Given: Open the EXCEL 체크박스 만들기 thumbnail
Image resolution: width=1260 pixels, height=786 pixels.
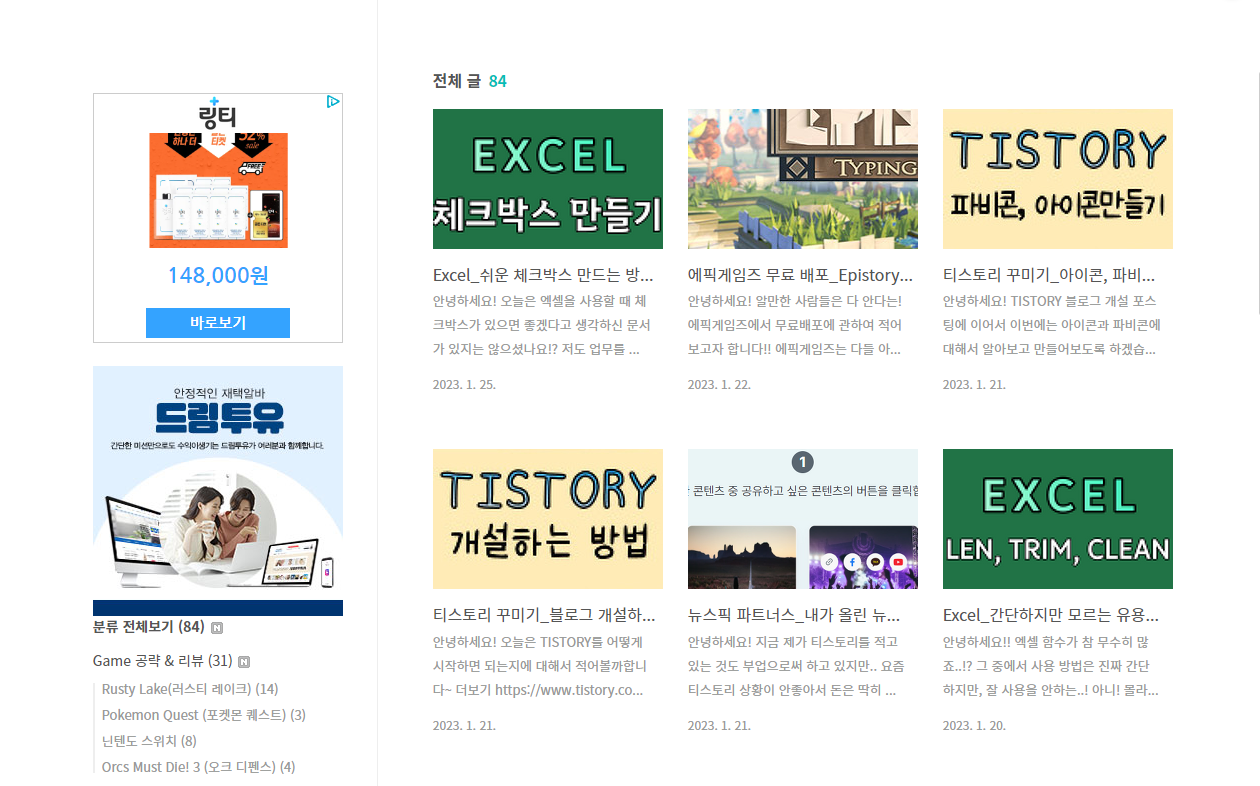Looking at the screenshot, I should coord(548,179).
